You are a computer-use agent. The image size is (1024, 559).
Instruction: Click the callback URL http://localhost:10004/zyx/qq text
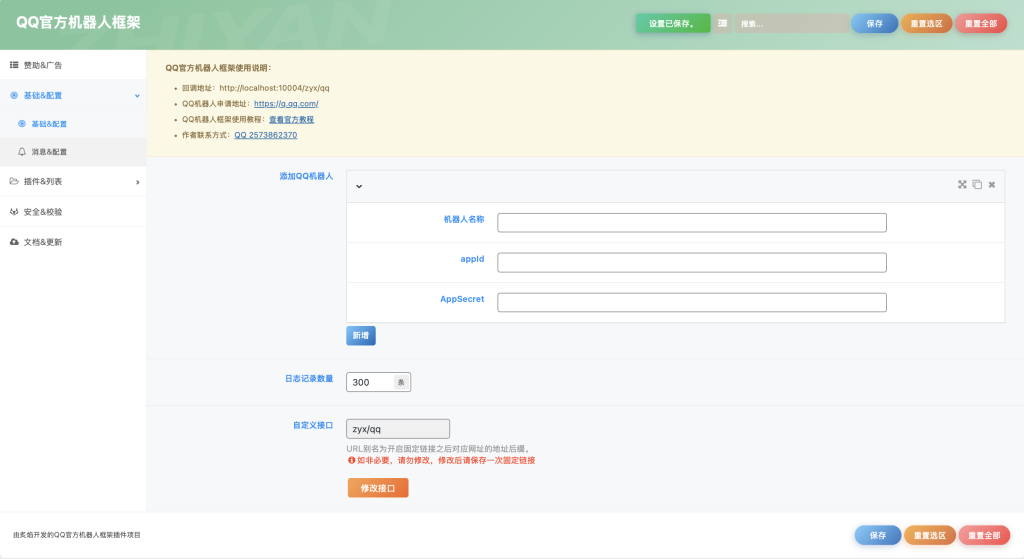274,88
